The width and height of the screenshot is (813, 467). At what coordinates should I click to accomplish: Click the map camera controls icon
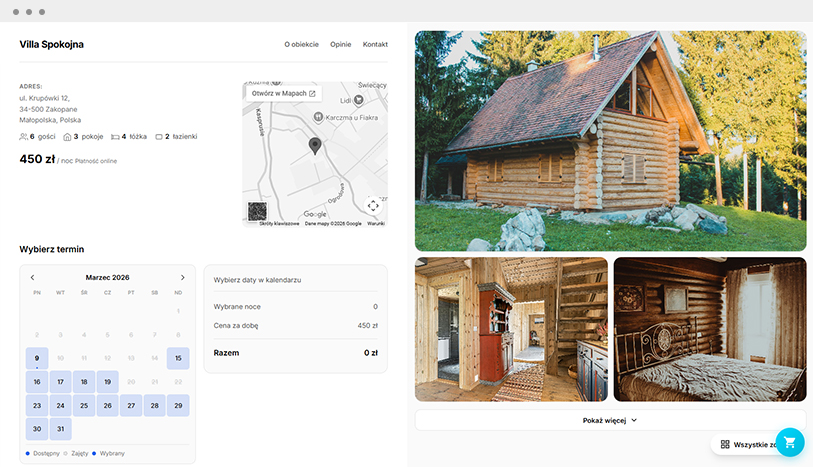[373, 205]
